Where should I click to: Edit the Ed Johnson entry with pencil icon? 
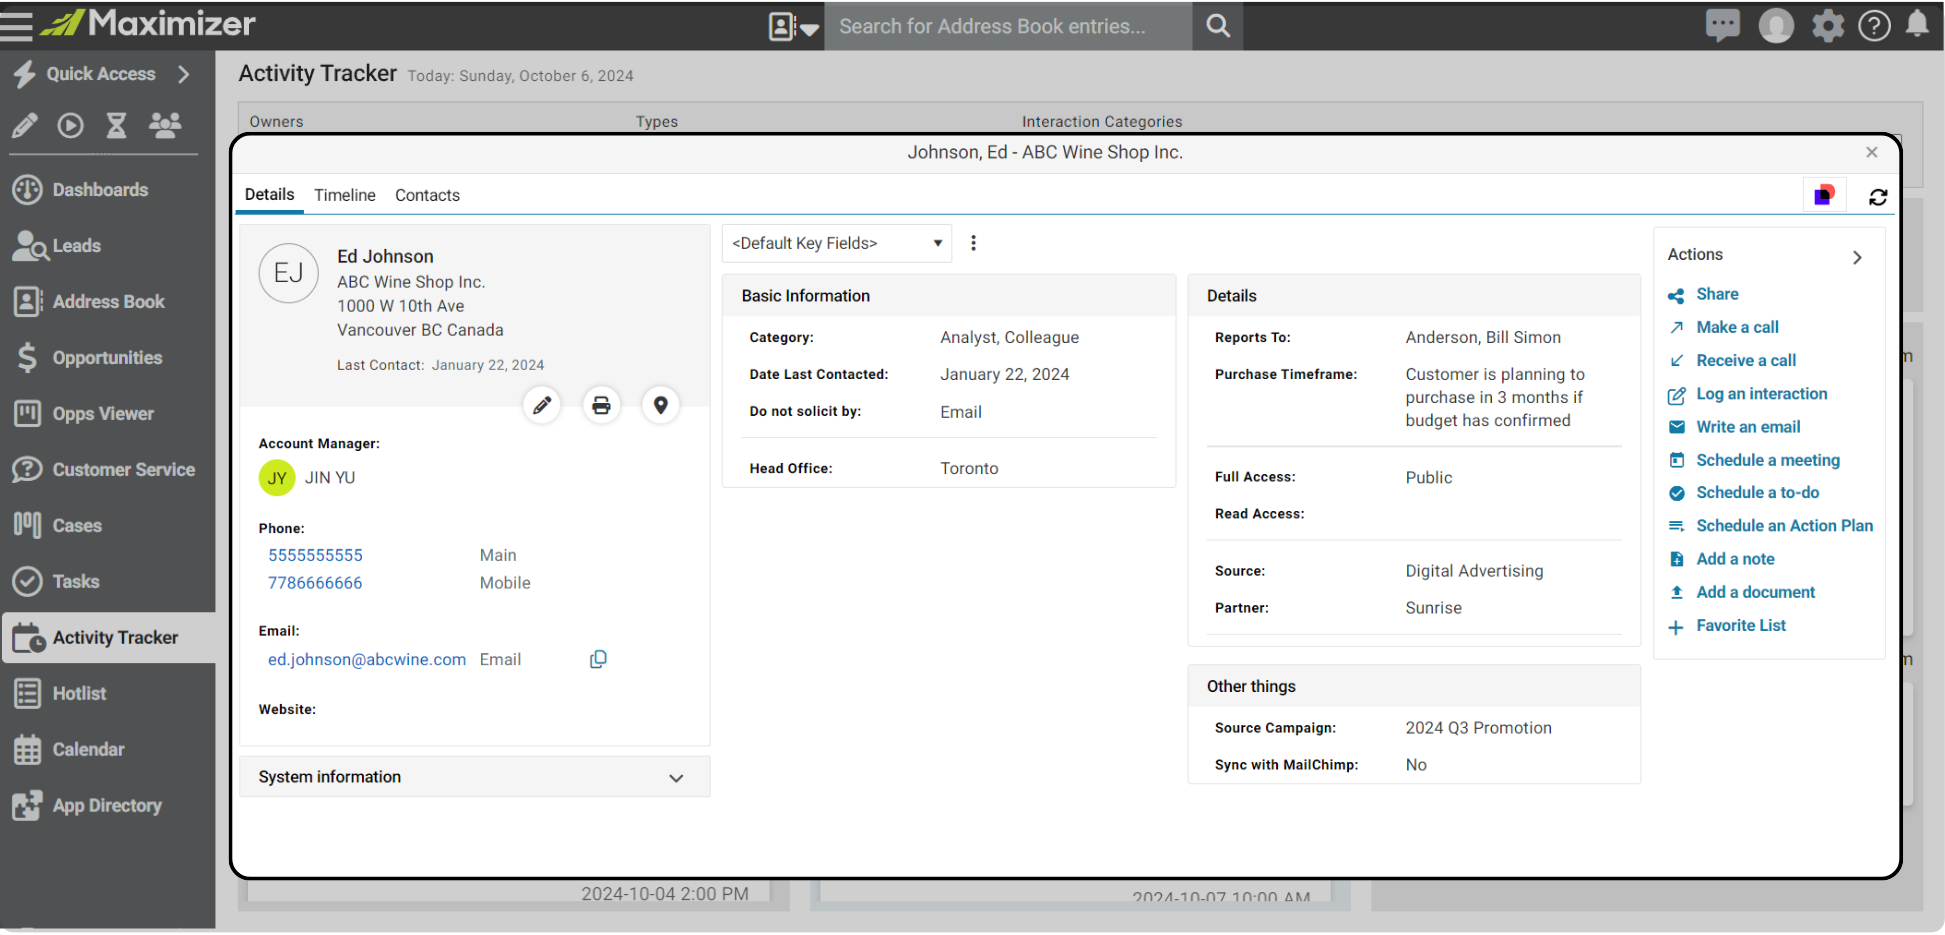541,405
